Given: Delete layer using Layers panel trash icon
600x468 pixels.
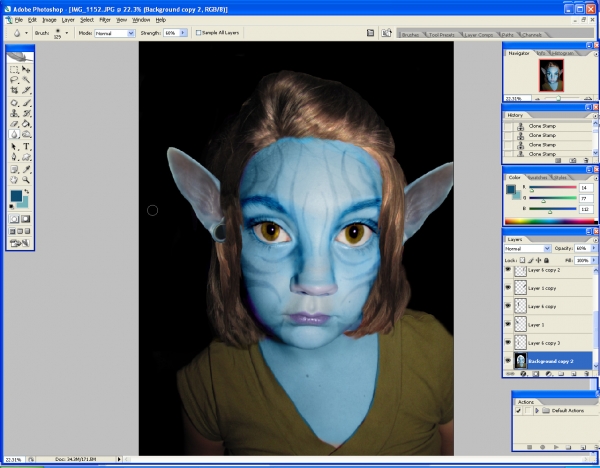Looking at the screenshot, I should 587,373.
